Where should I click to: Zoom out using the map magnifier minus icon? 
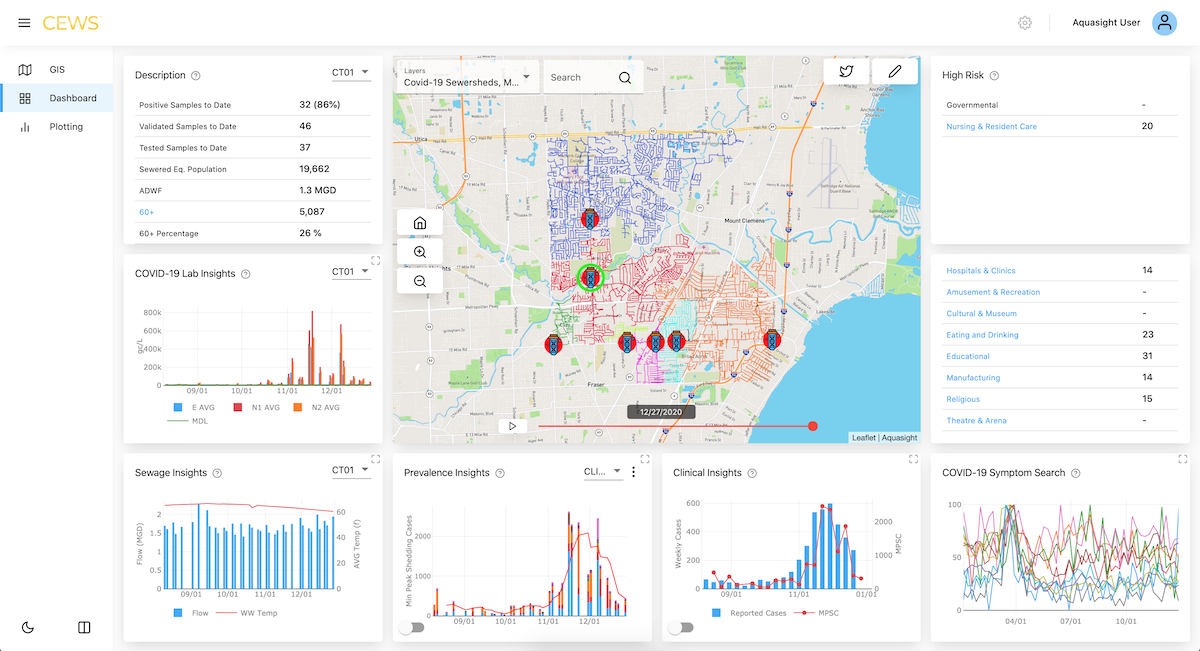[x=419, y=281]
